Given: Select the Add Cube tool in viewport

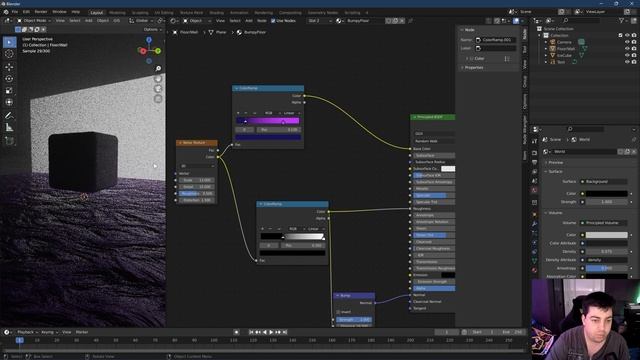Looking at the screenshot, I should (9, 141).
